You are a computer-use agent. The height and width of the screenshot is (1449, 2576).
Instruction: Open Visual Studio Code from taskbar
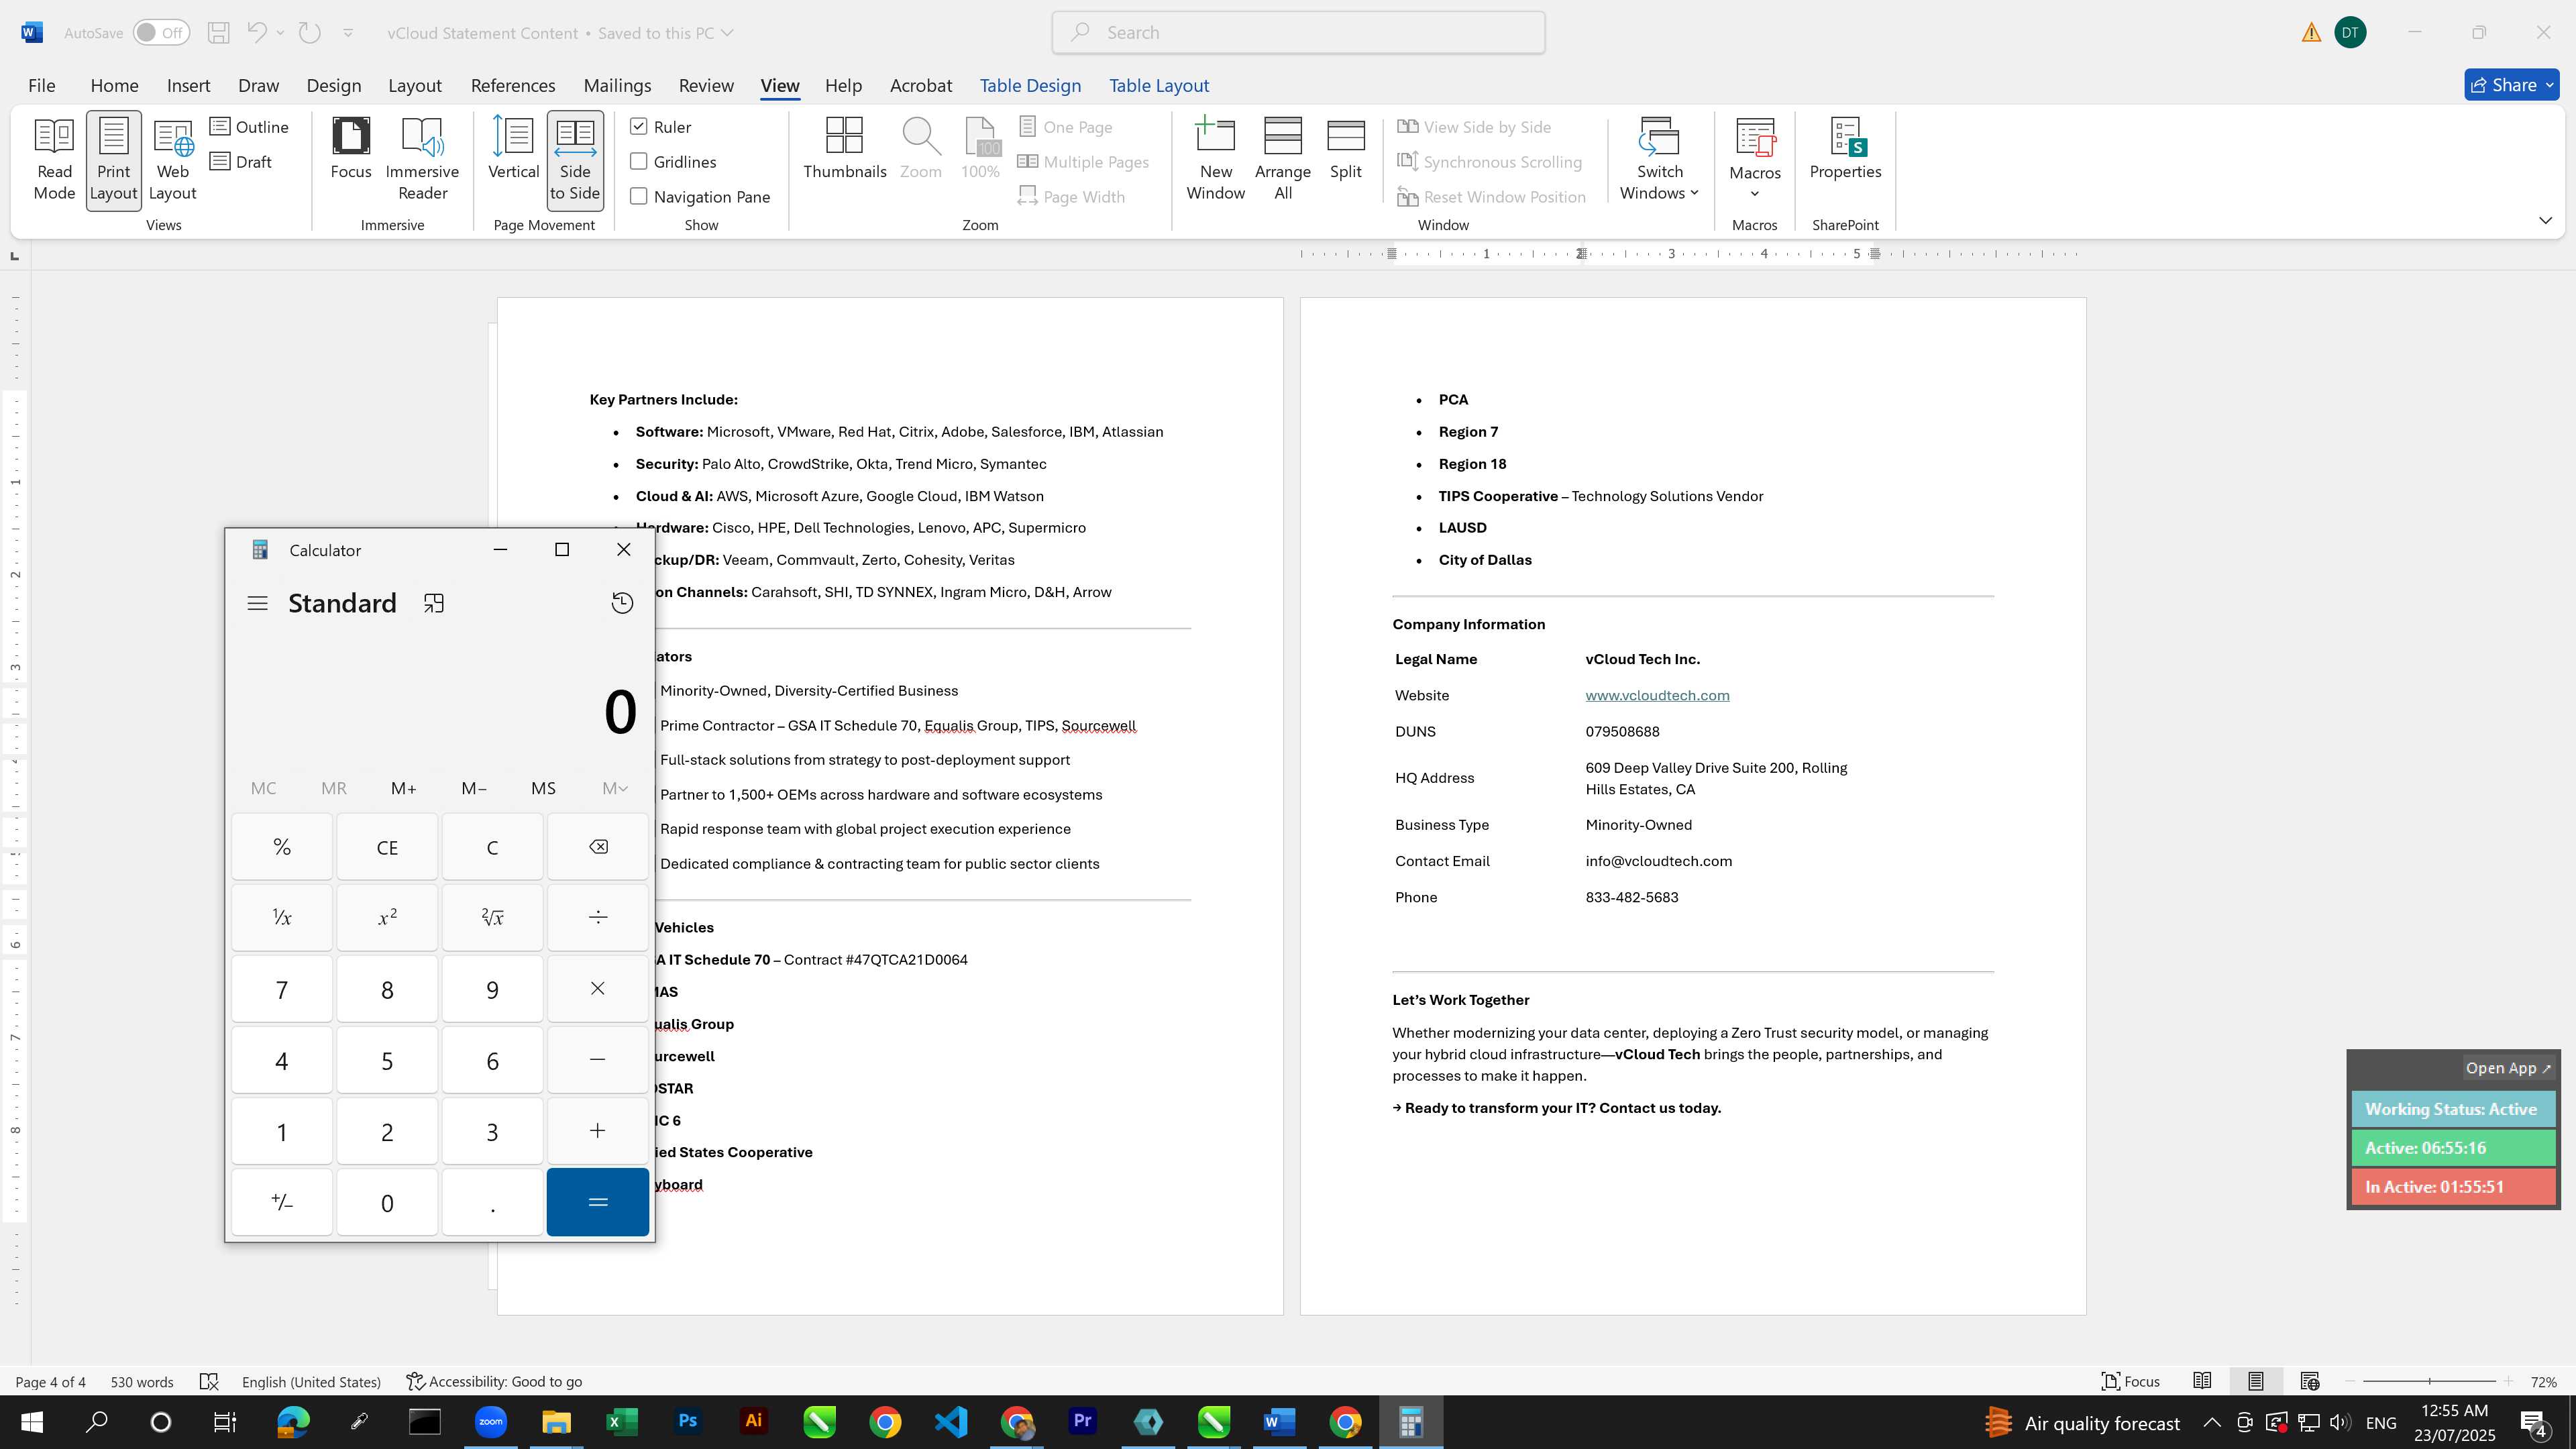pyautogui.click(x=950, y=1422)
